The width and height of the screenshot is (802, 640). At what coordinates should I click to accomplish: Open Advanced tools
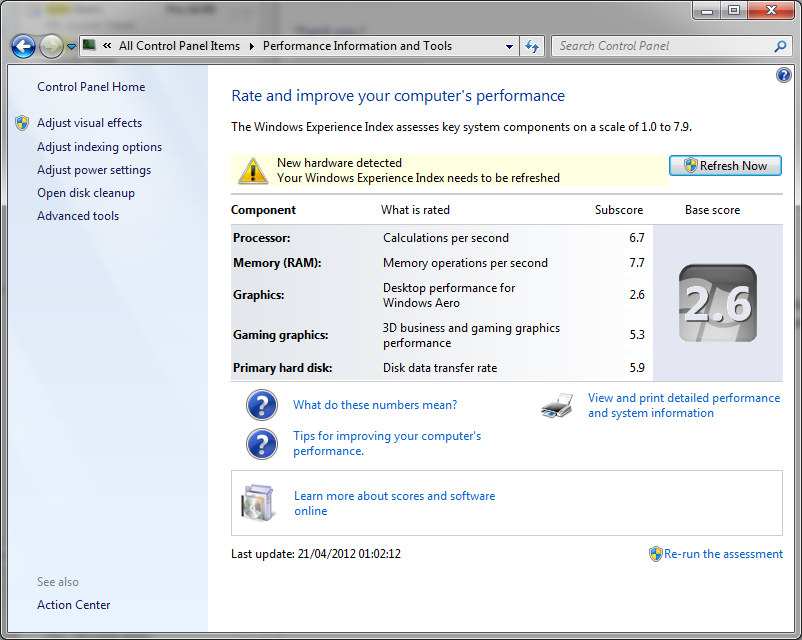(x=78, y=216)
